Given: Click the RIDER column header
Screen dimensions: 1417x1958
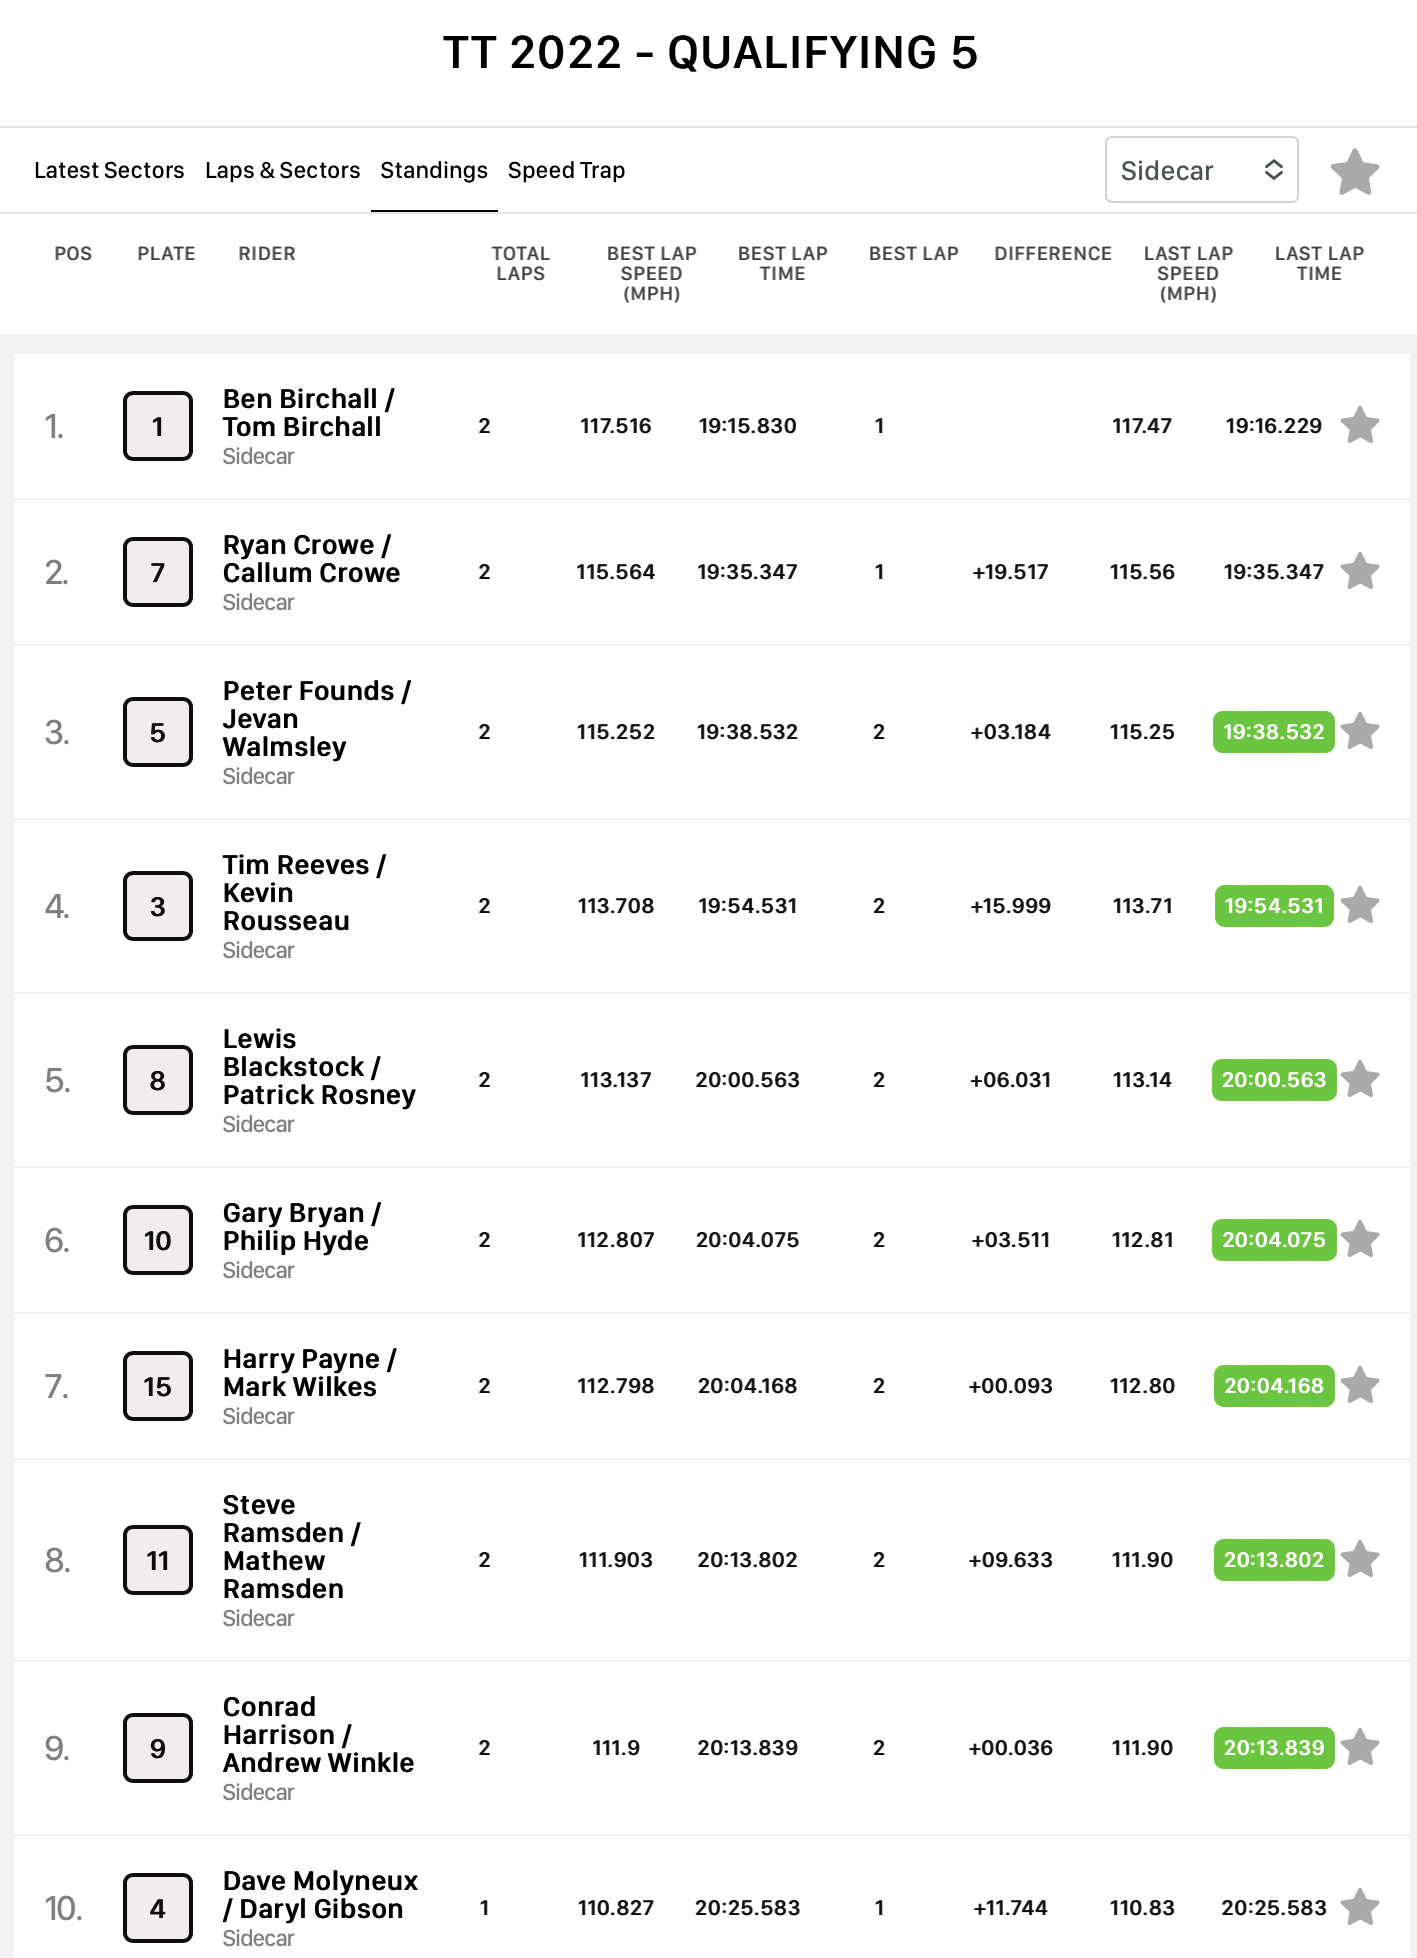Looking at the screenshot, I should point(267,254).
